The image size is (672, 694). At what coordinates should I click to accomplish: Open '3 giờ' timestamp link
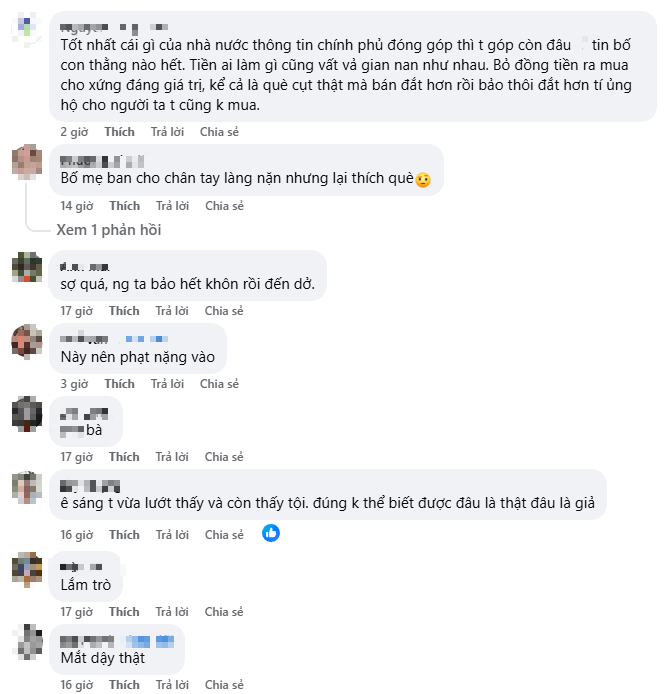tap(74, 384)
